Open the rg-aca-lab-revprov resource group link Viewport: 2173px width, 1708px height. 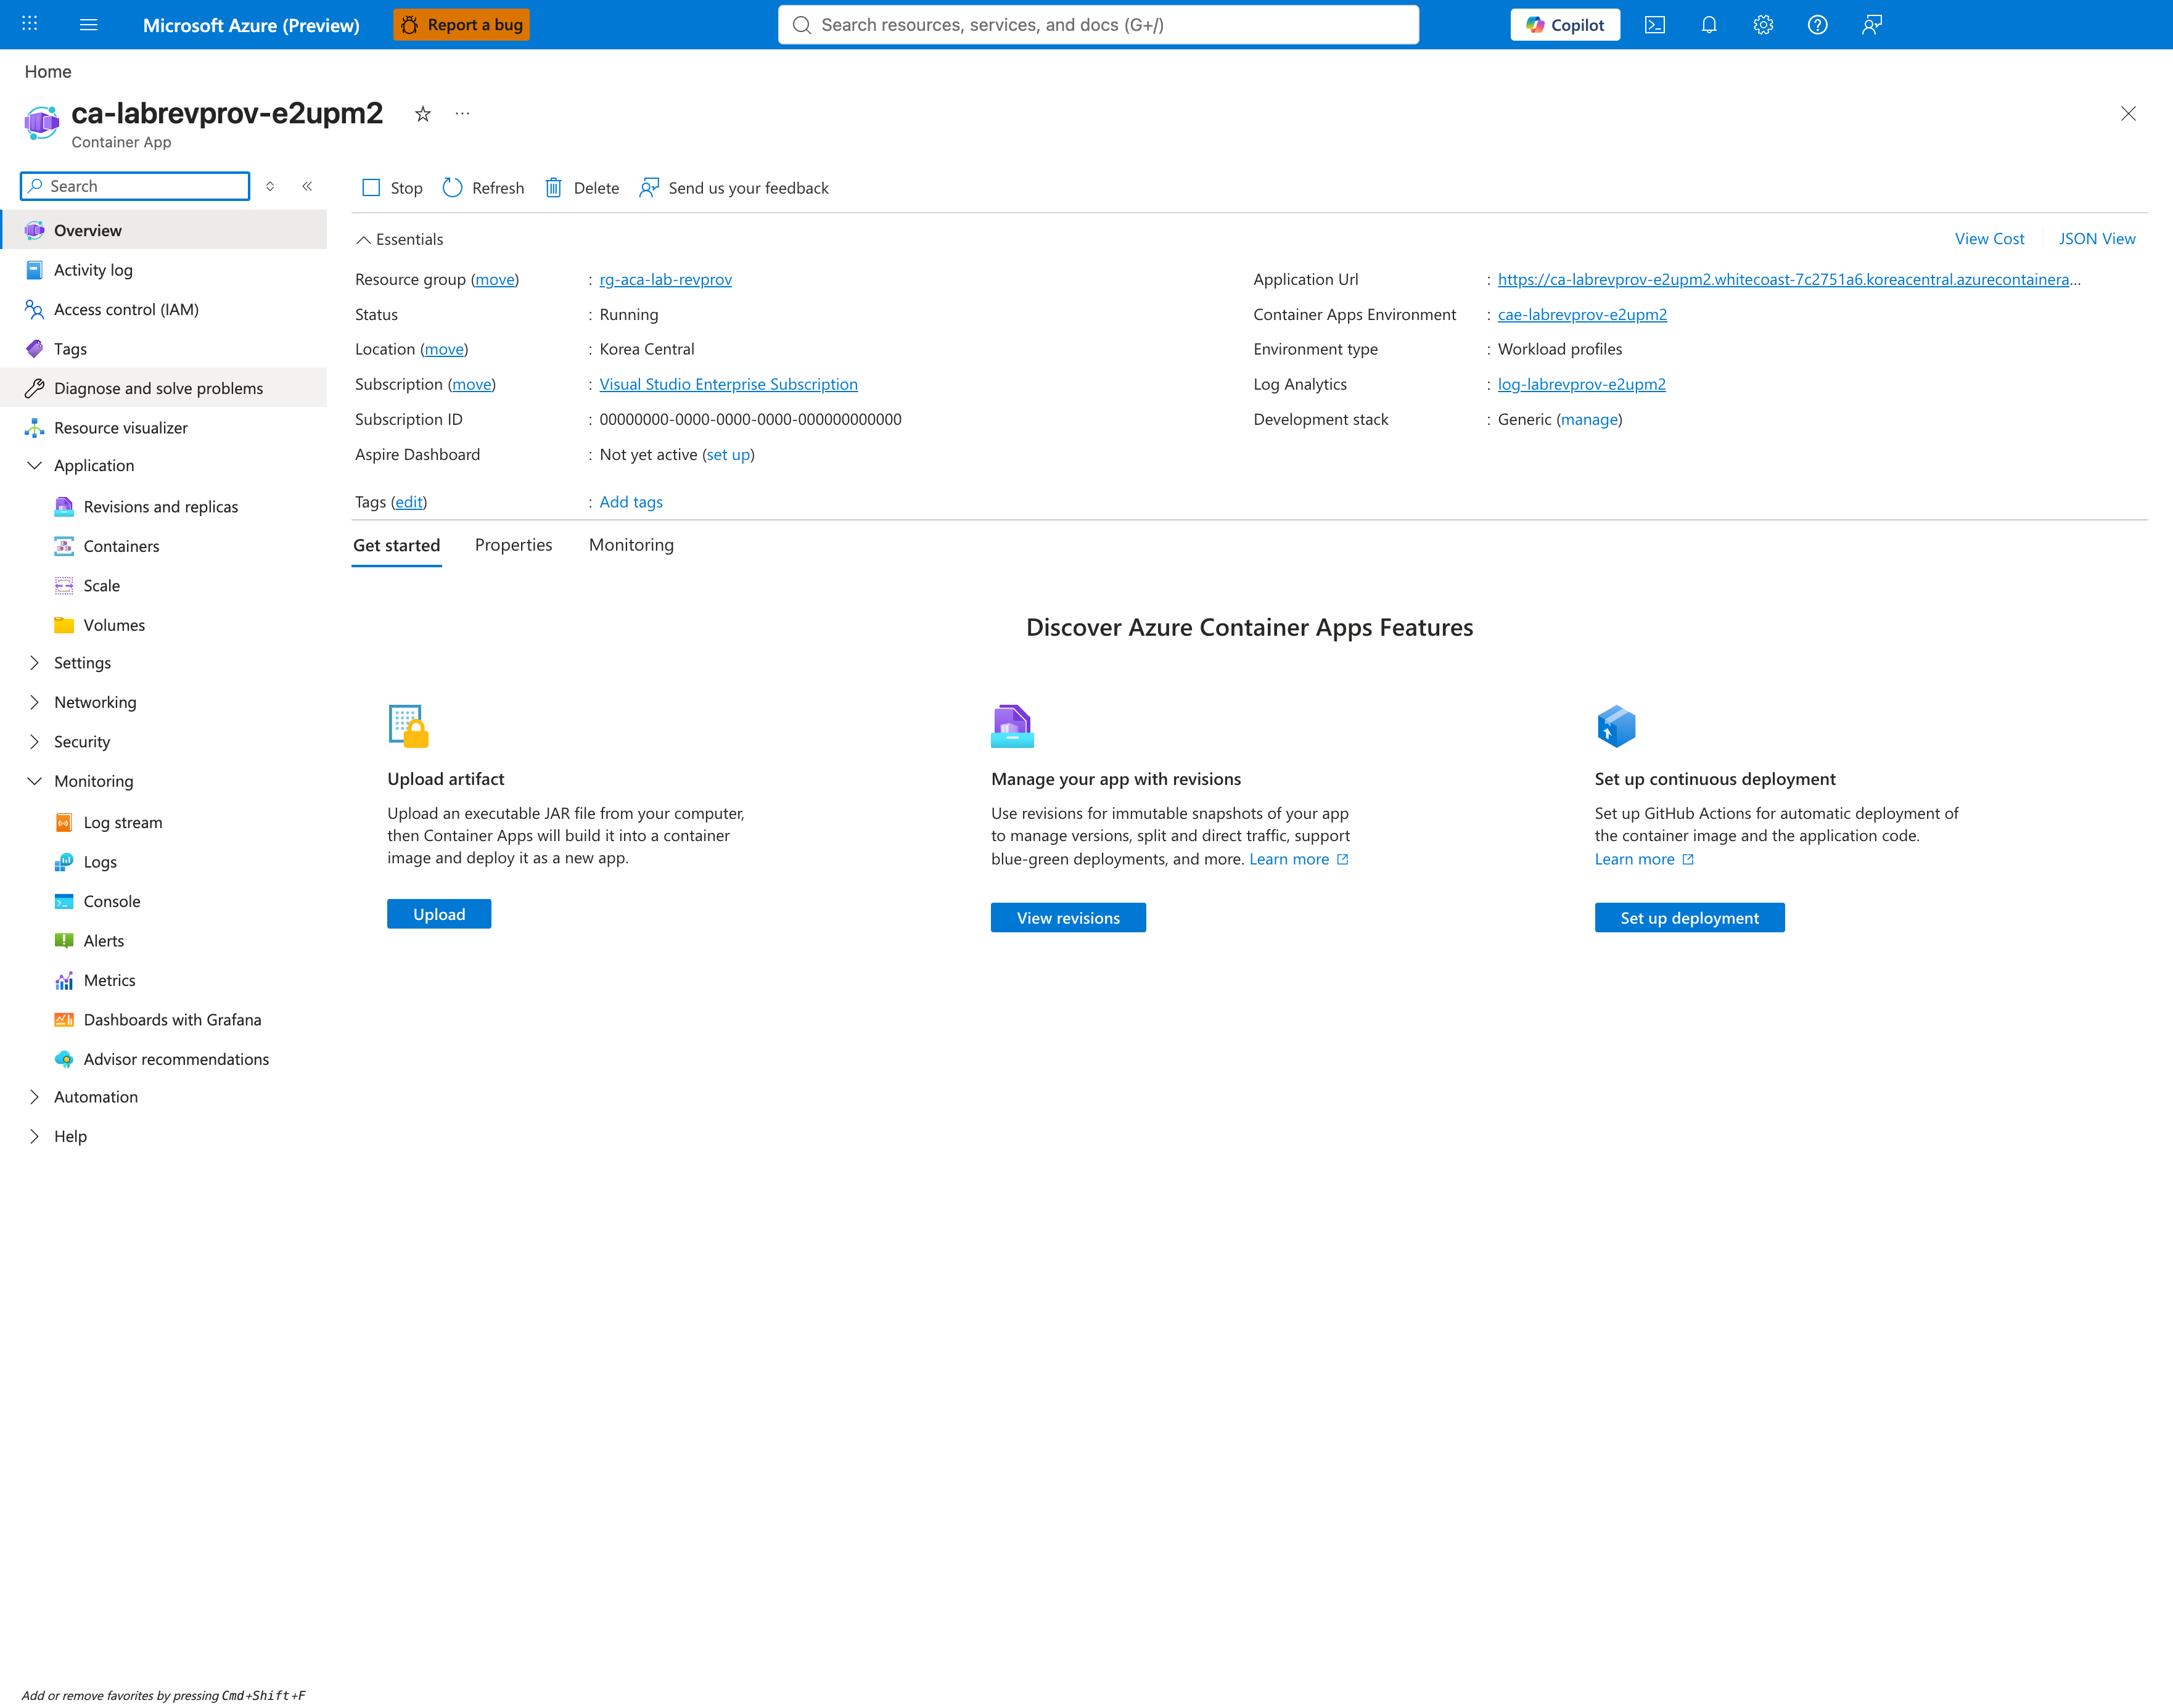[666, 280]
